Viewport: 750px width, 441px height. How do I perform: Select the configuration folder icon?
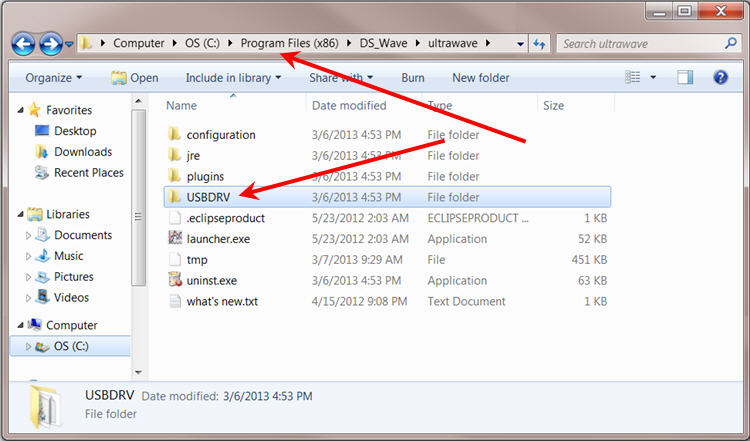point(175,134)
